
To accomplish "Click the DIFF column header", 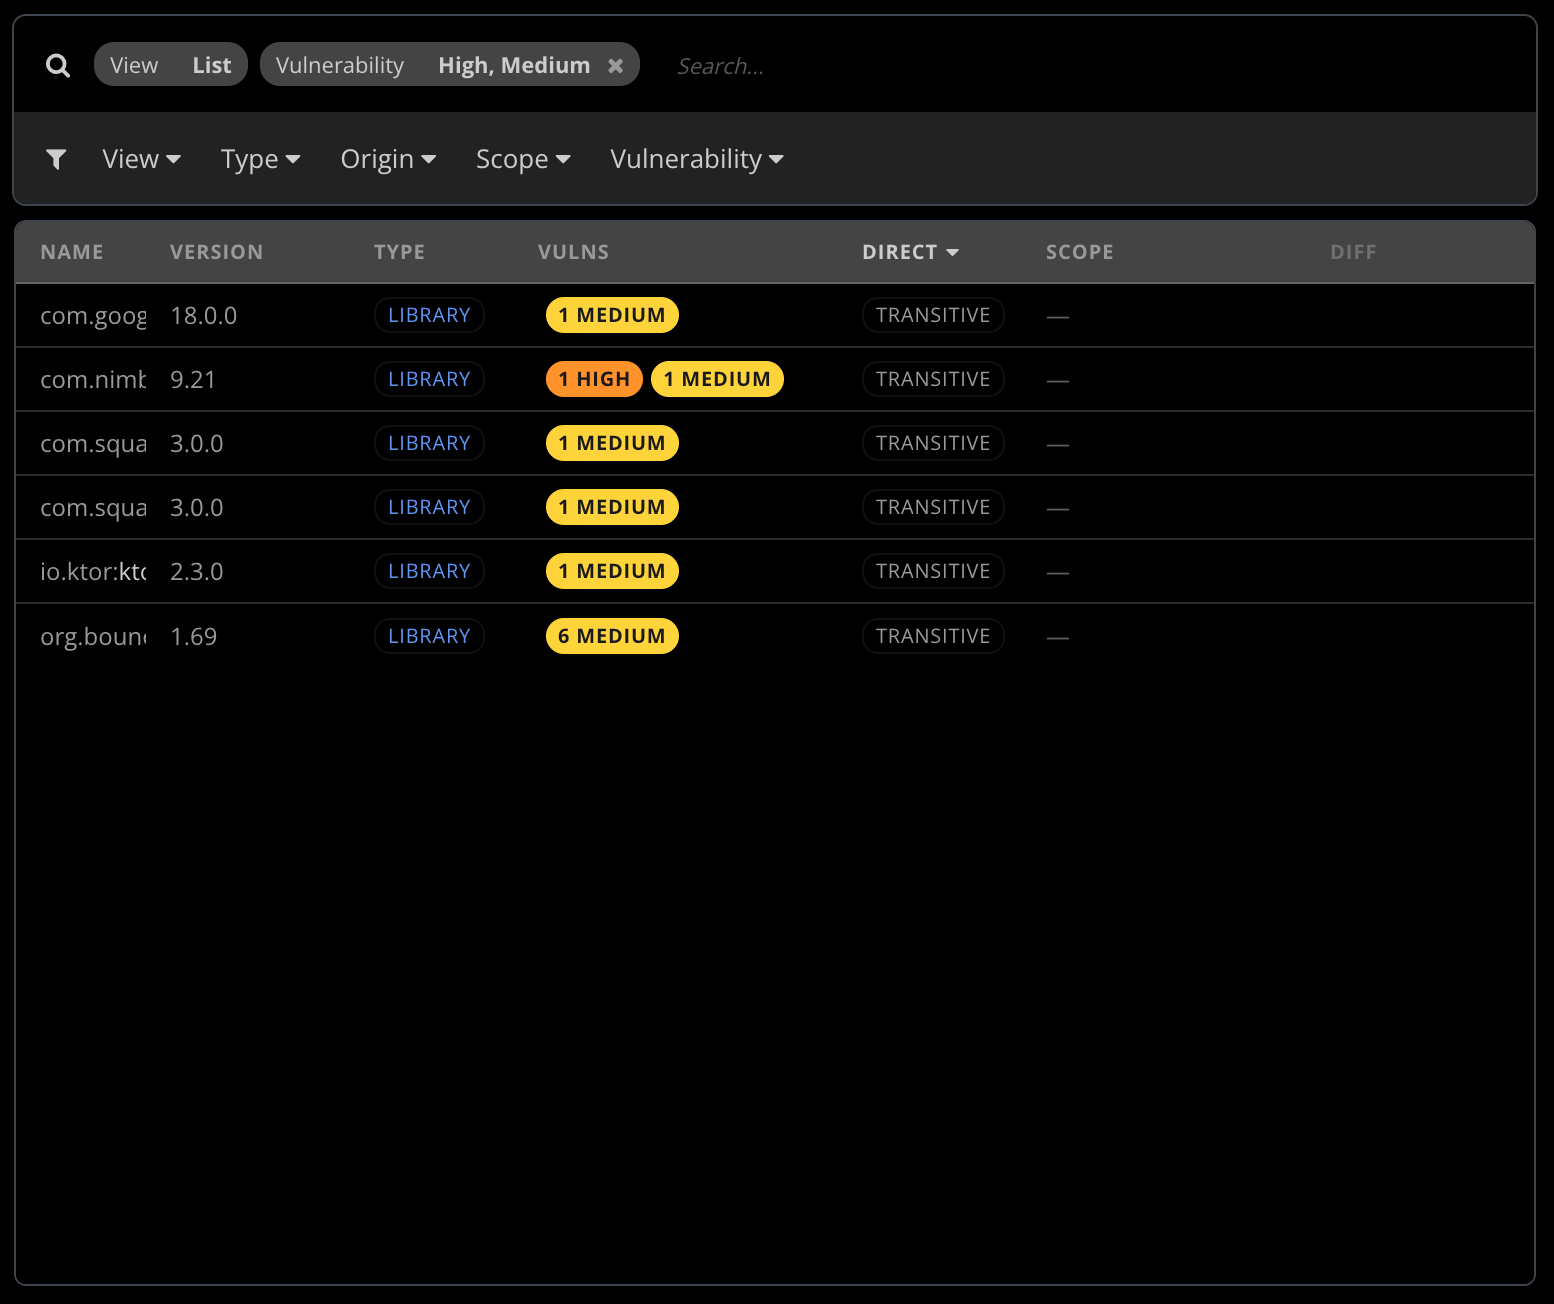I will [x=1353, y=252].
